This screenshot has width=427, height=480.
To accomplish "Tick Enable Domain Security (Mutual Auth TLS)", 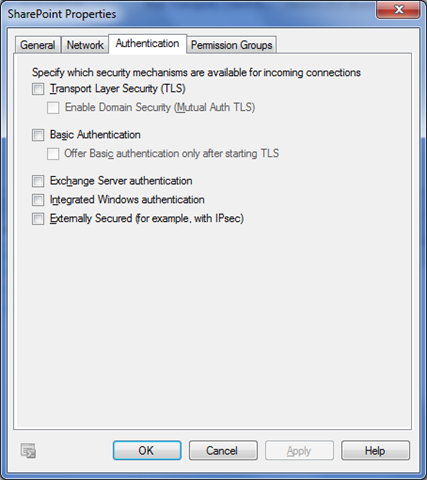I will click(53, 108).
